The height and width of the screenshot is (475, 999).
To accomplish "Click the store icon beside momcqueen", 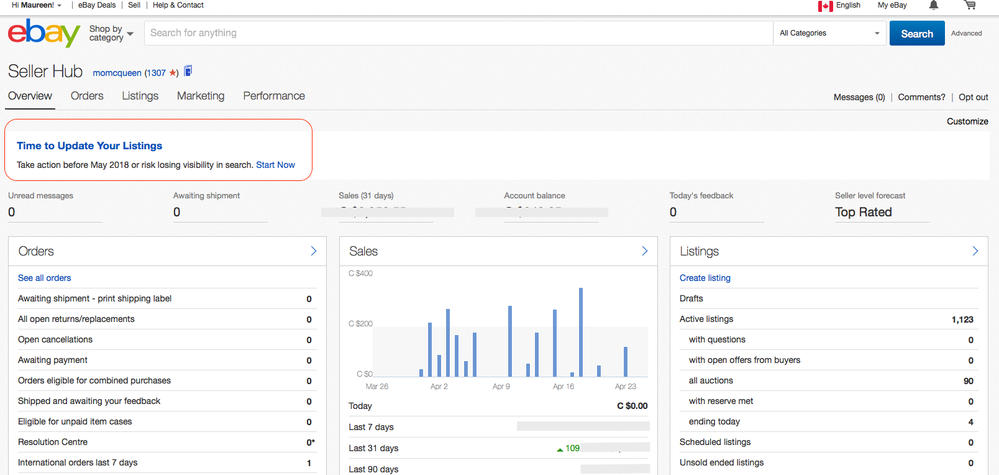I will (188, 72).
